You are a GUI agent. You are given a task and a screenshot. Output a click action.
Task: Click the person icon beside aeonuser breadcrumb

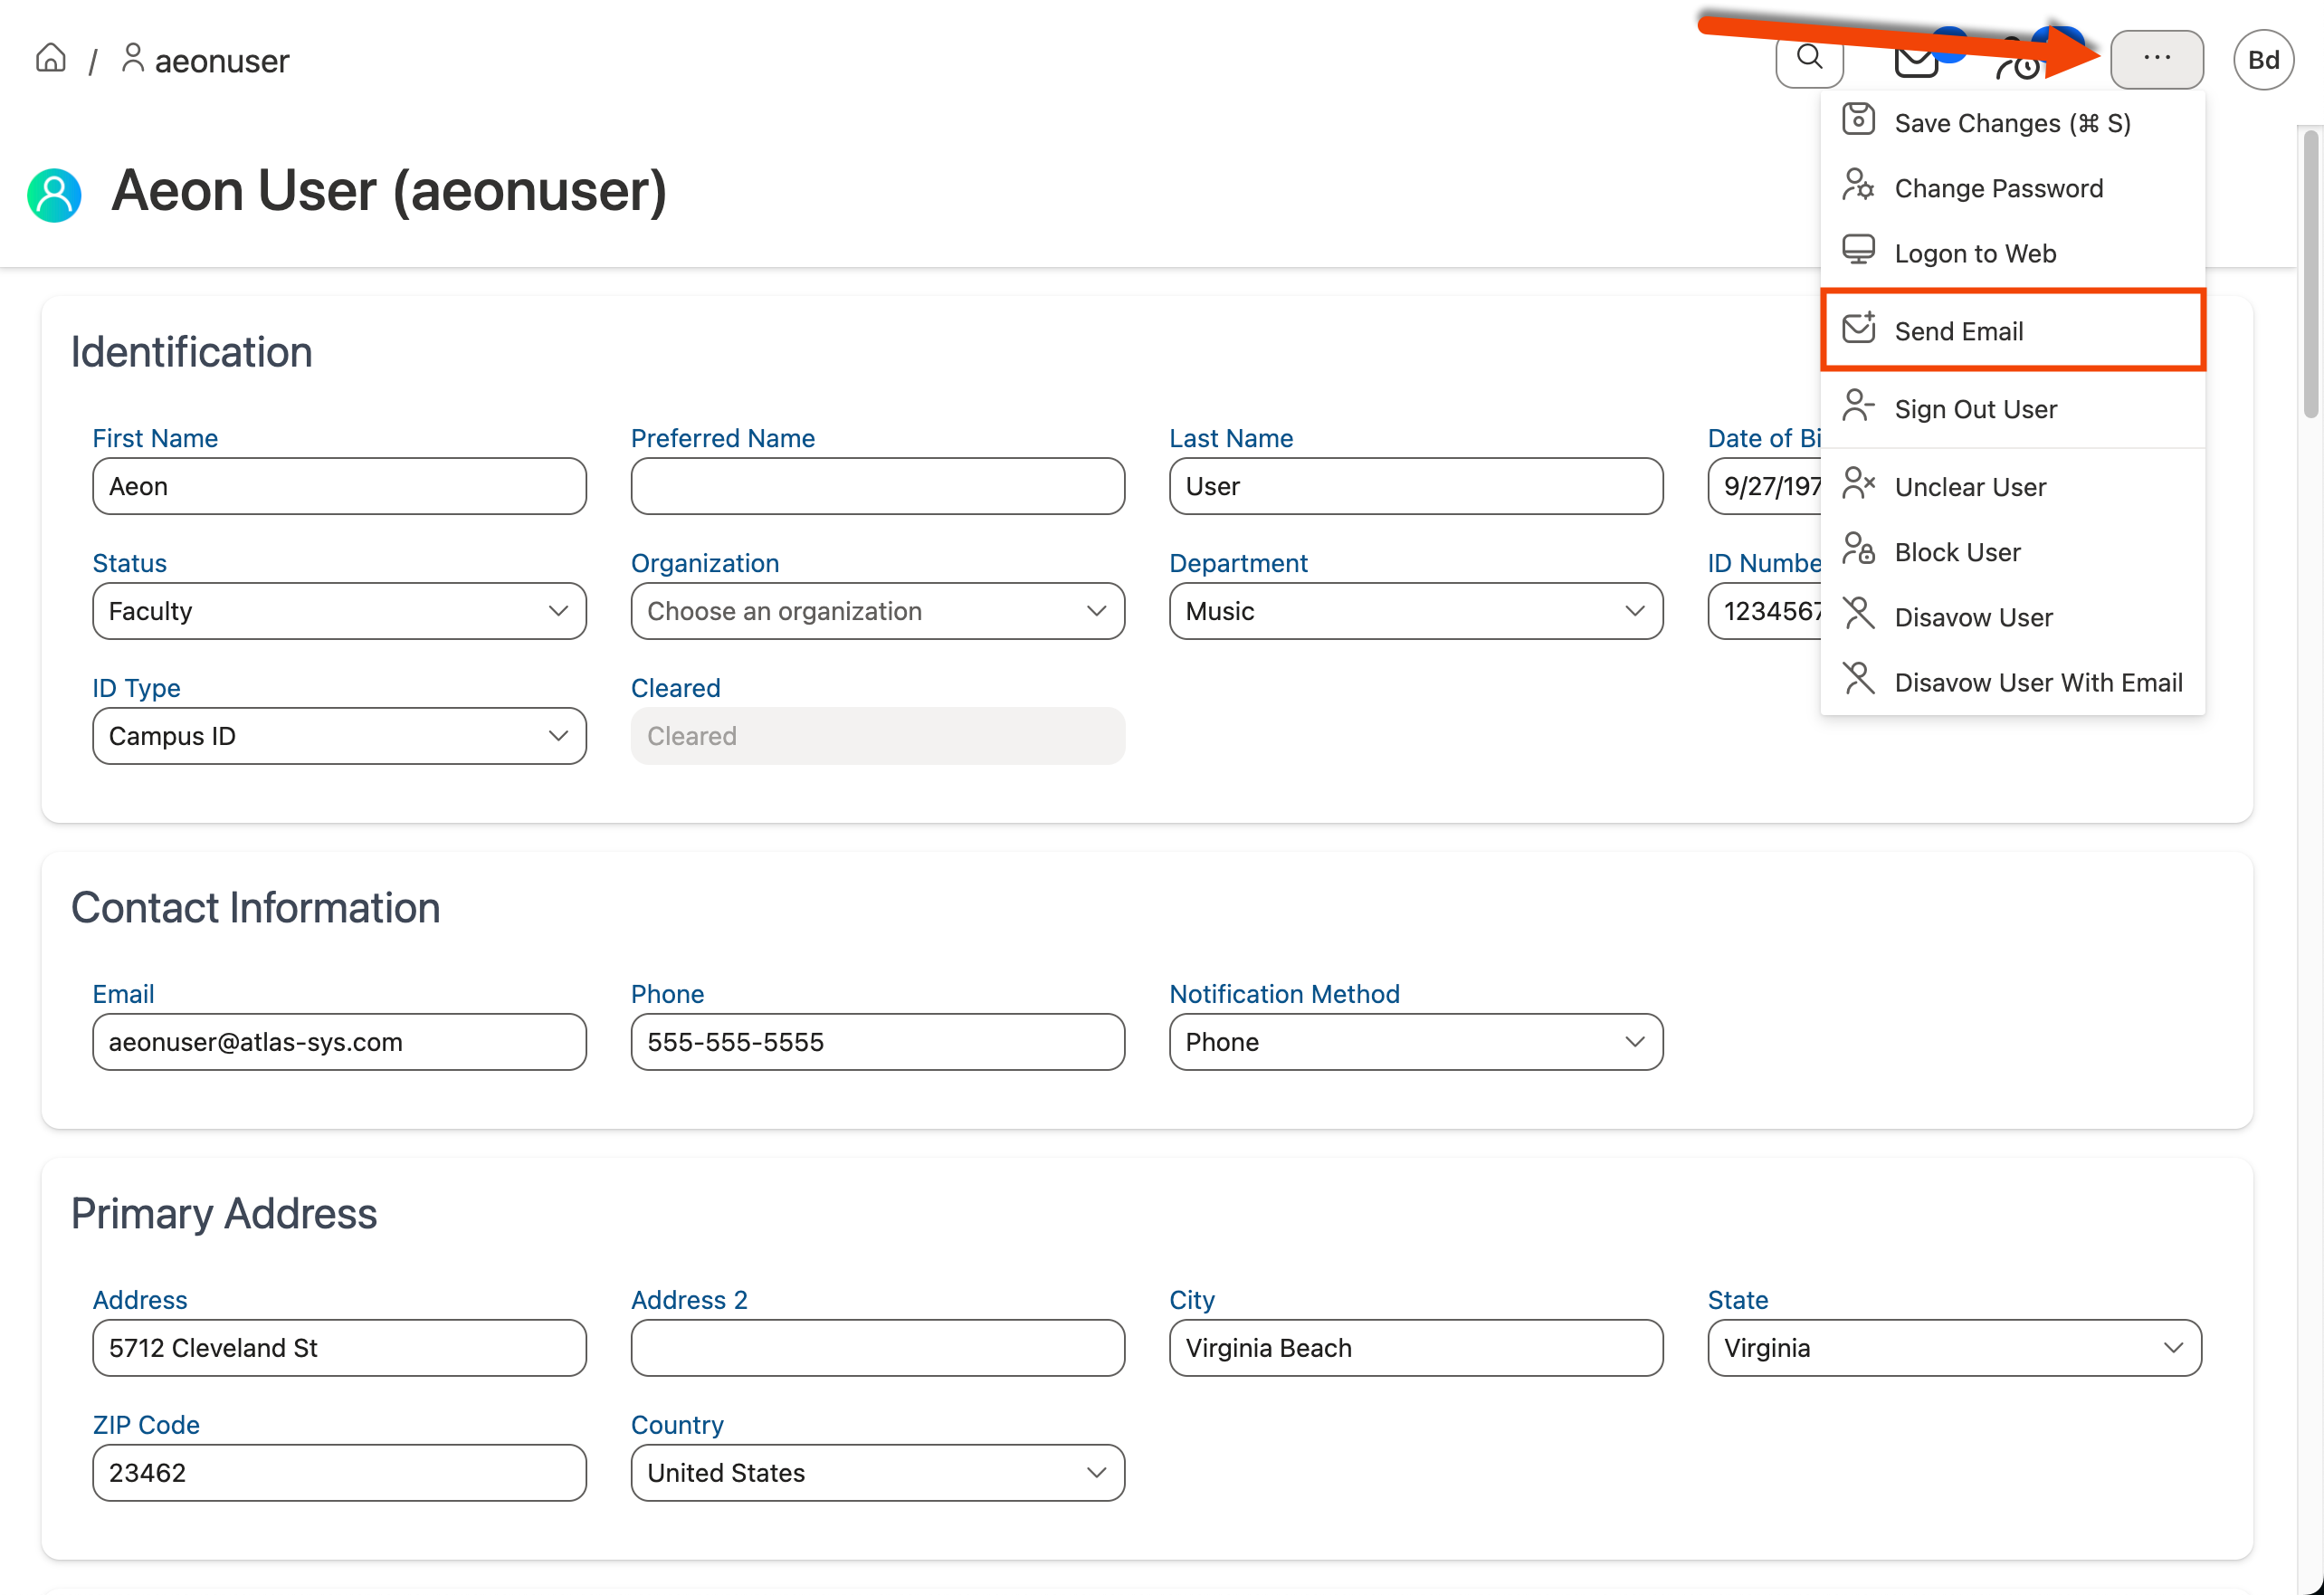coord(133,58)
